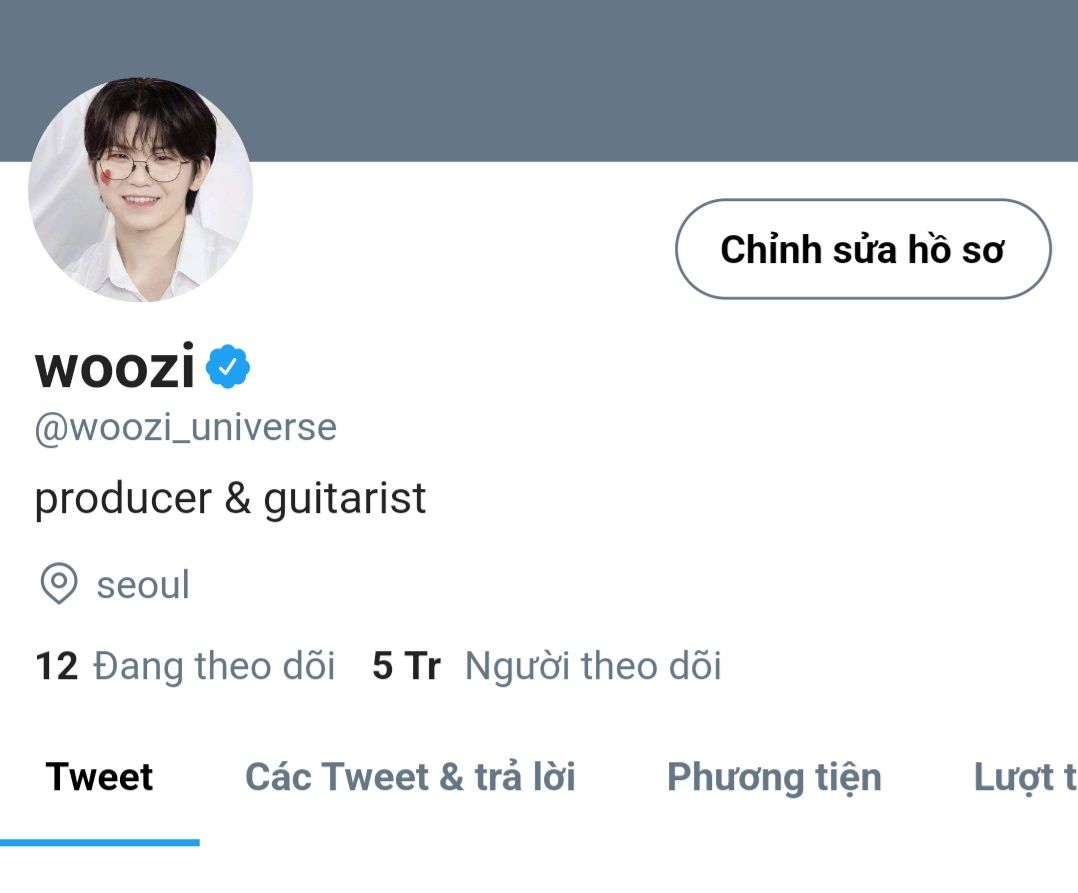Click the woozi display name
Viewport: 1078px width, 893px height.
tap(115, 368)
